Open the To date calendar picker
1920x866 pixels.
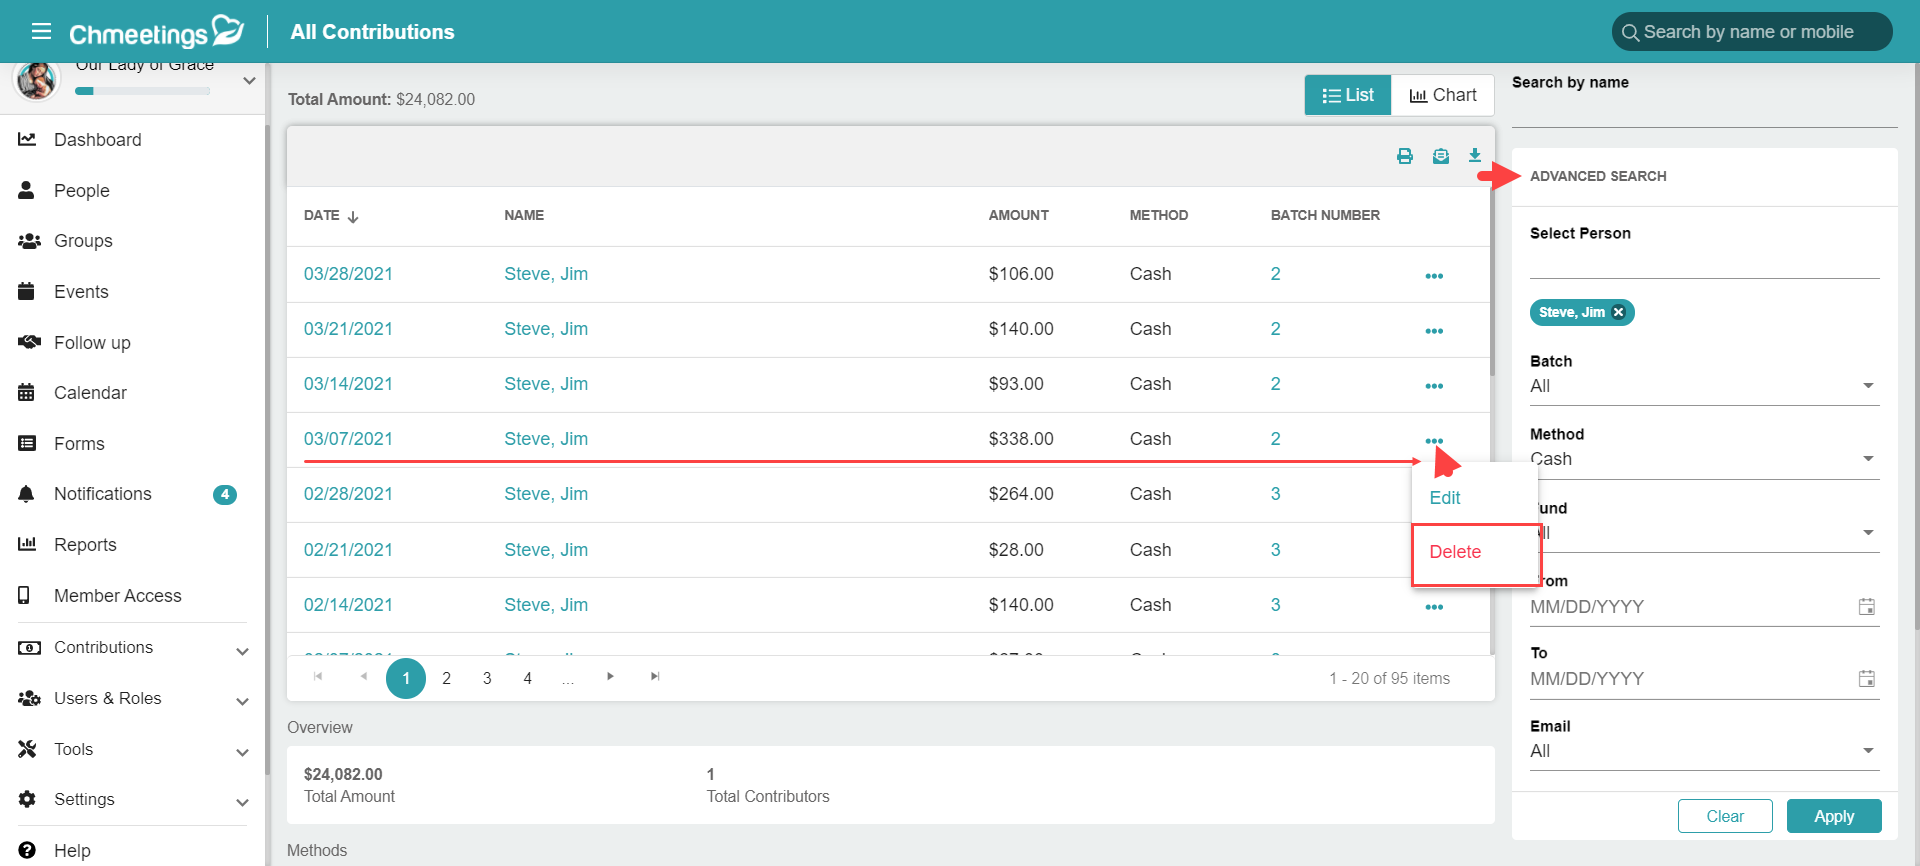(1866, 679)
